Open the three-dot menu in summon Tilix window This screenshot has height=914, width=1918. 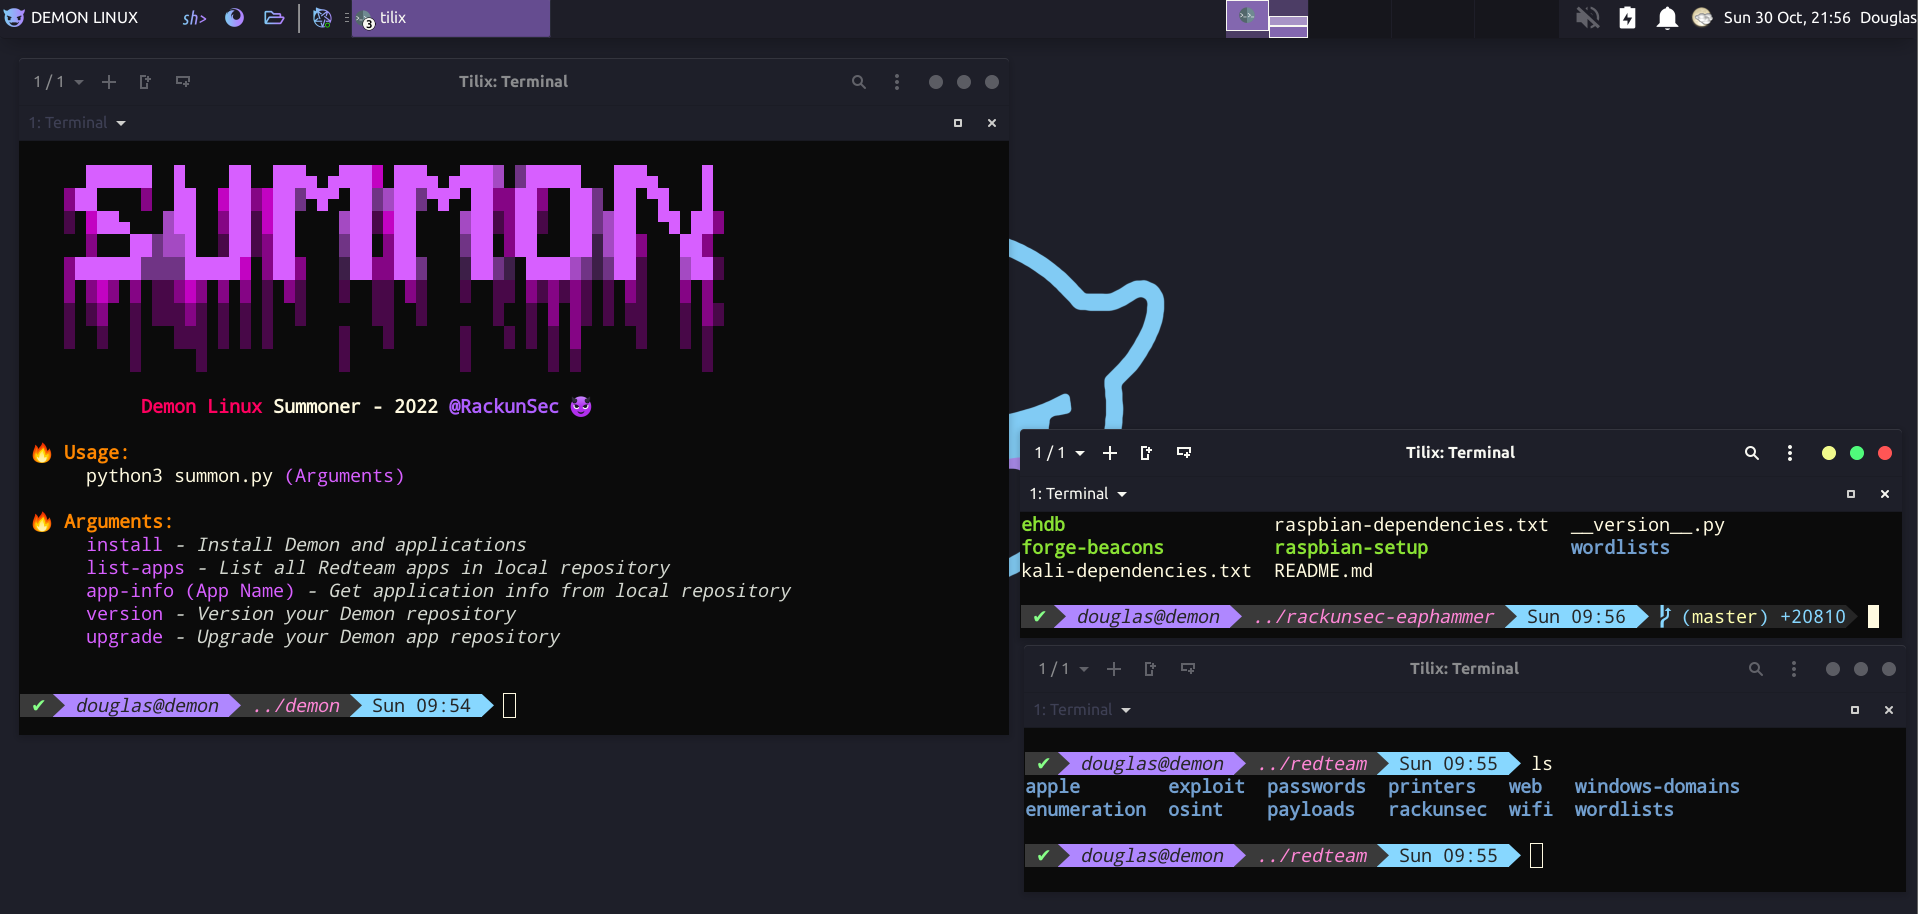pyautogui.click(x=897, y=82)
